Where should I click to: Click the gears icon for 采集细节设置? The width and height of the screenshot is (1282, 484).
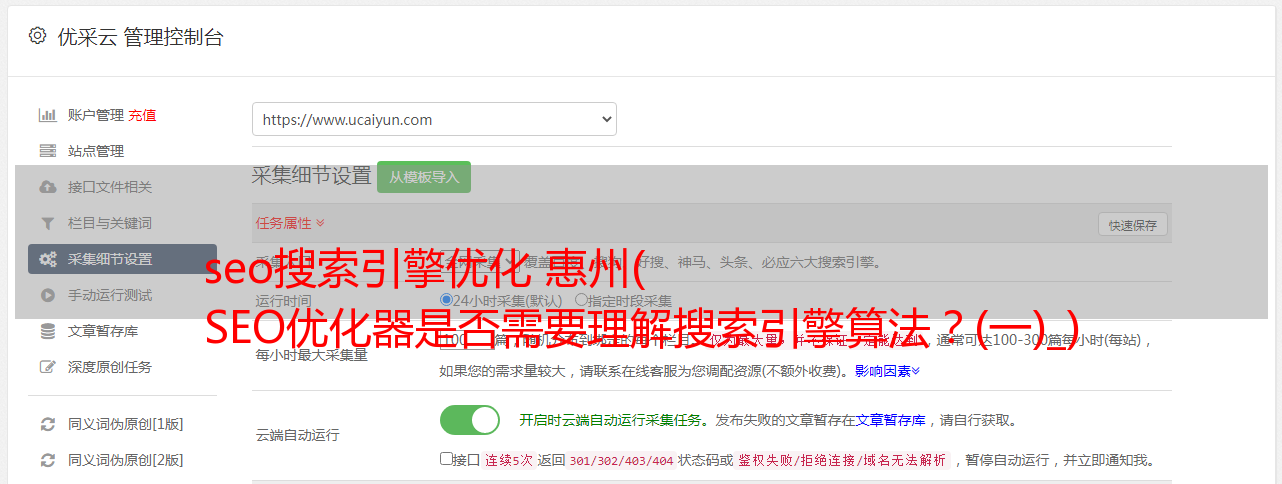(47, 259)
